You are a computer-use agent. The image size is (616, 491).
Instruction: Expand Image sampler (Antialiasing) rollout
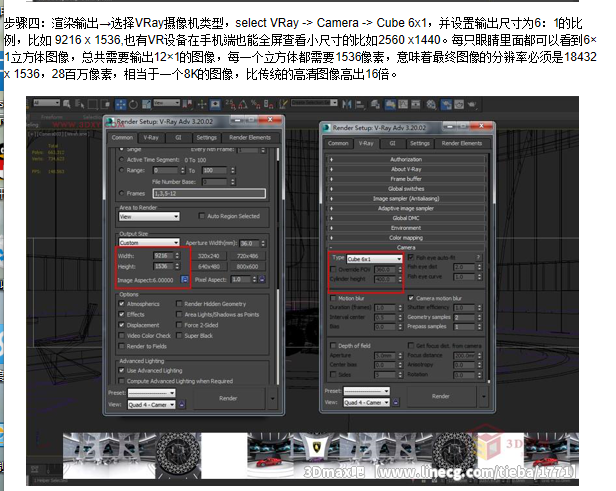point(406,198)
